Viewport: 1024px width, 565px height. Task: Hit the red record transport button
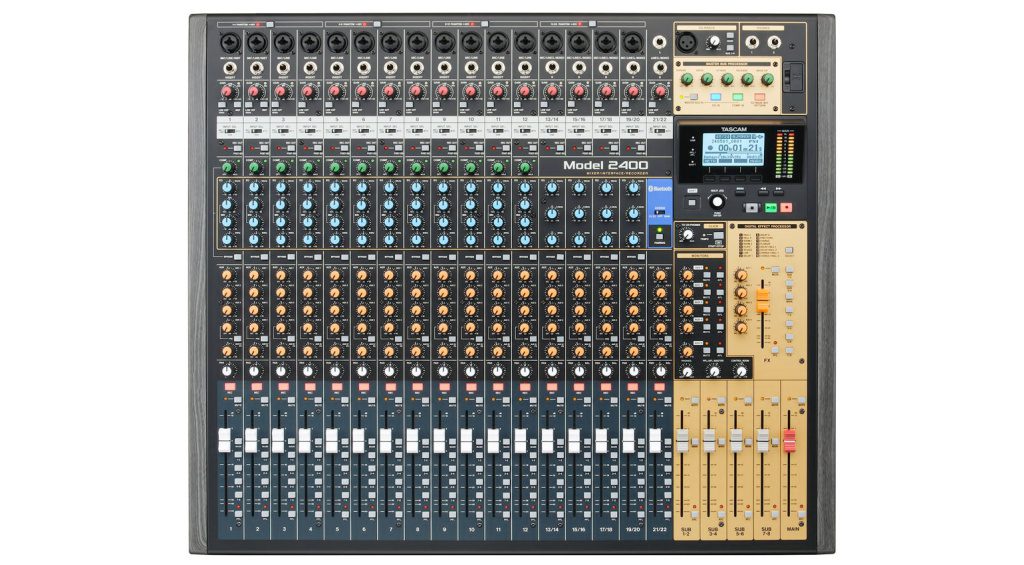[786, 208]
